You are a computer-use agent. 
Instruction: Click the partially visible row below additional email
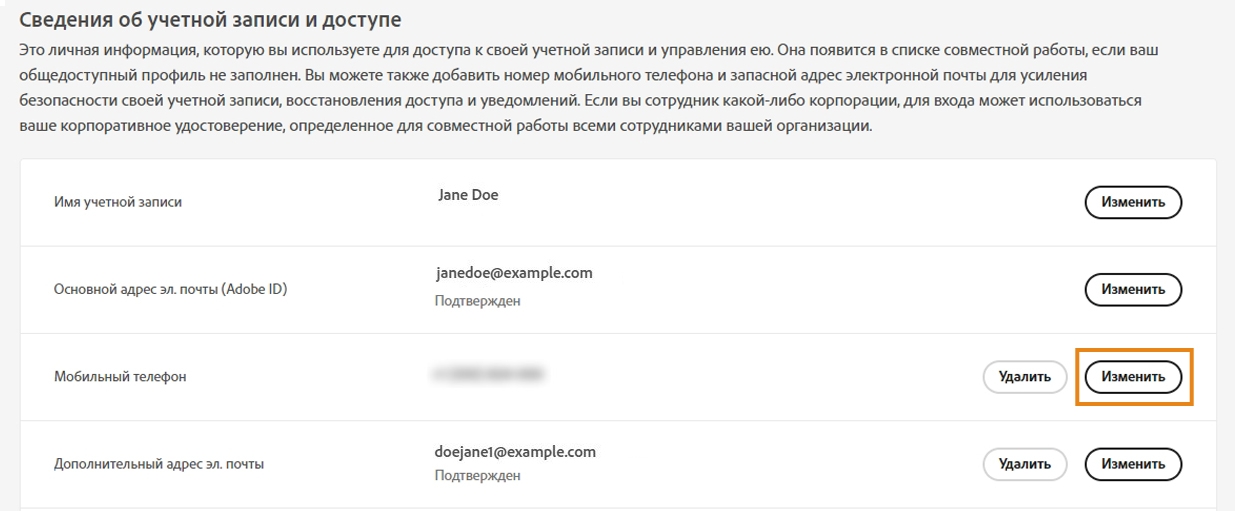pyautogui.click(x=617, y=508)
